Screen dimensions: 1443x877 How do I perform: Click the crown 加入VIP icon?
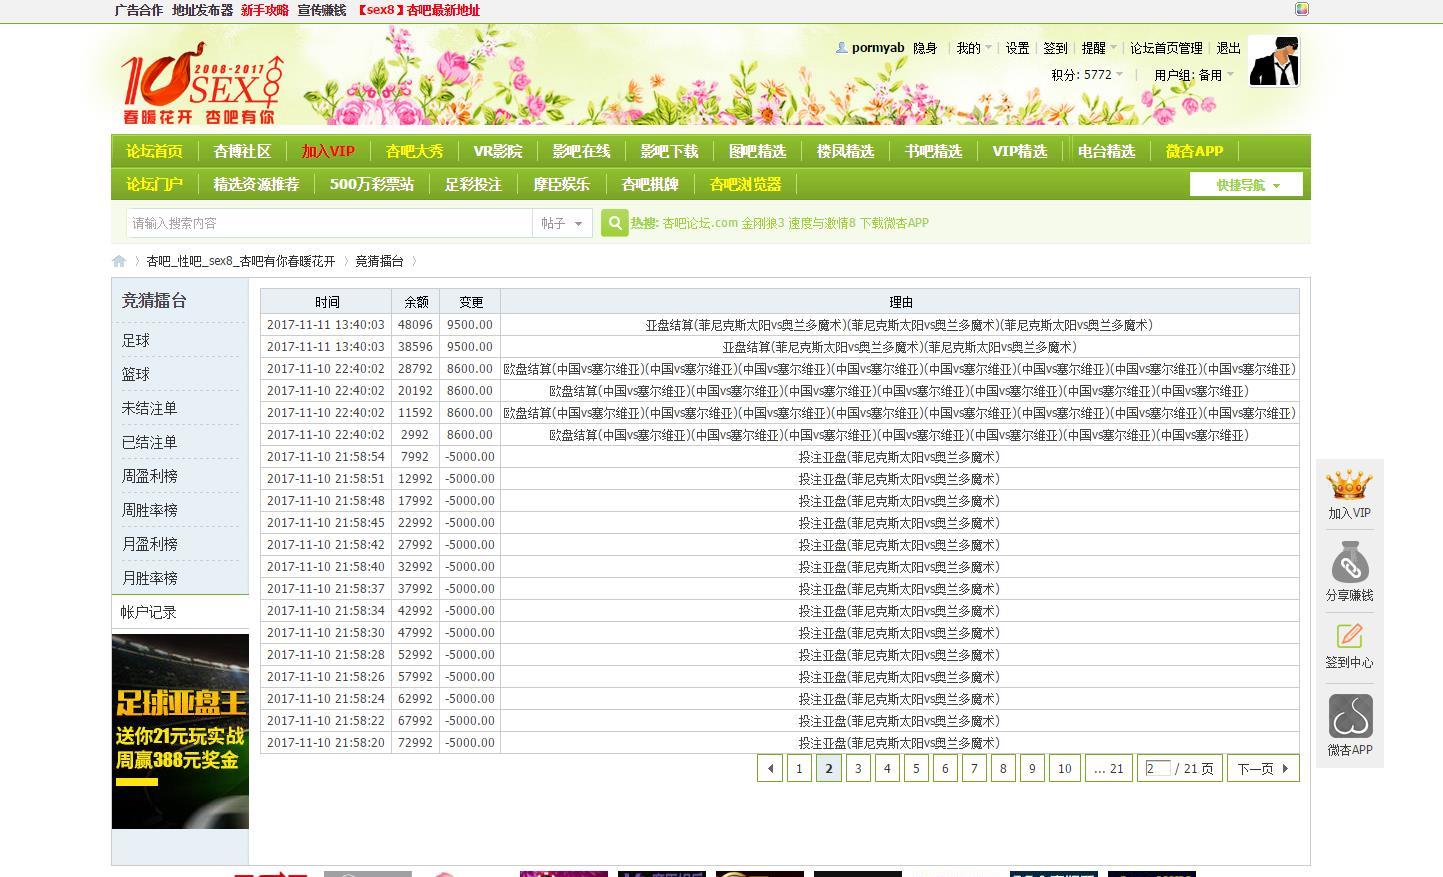1349,487
